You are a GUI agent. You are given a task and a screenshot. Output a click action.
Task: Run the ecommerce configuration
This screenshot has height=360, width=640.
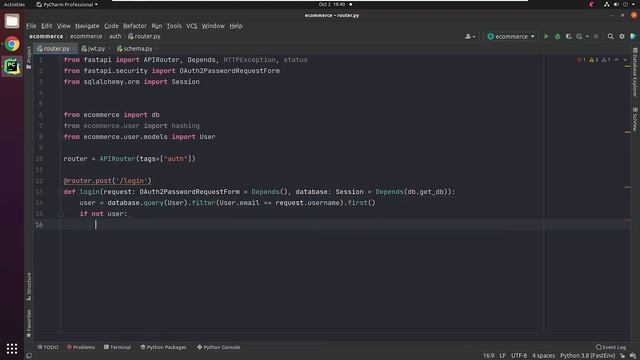point(546,36)
